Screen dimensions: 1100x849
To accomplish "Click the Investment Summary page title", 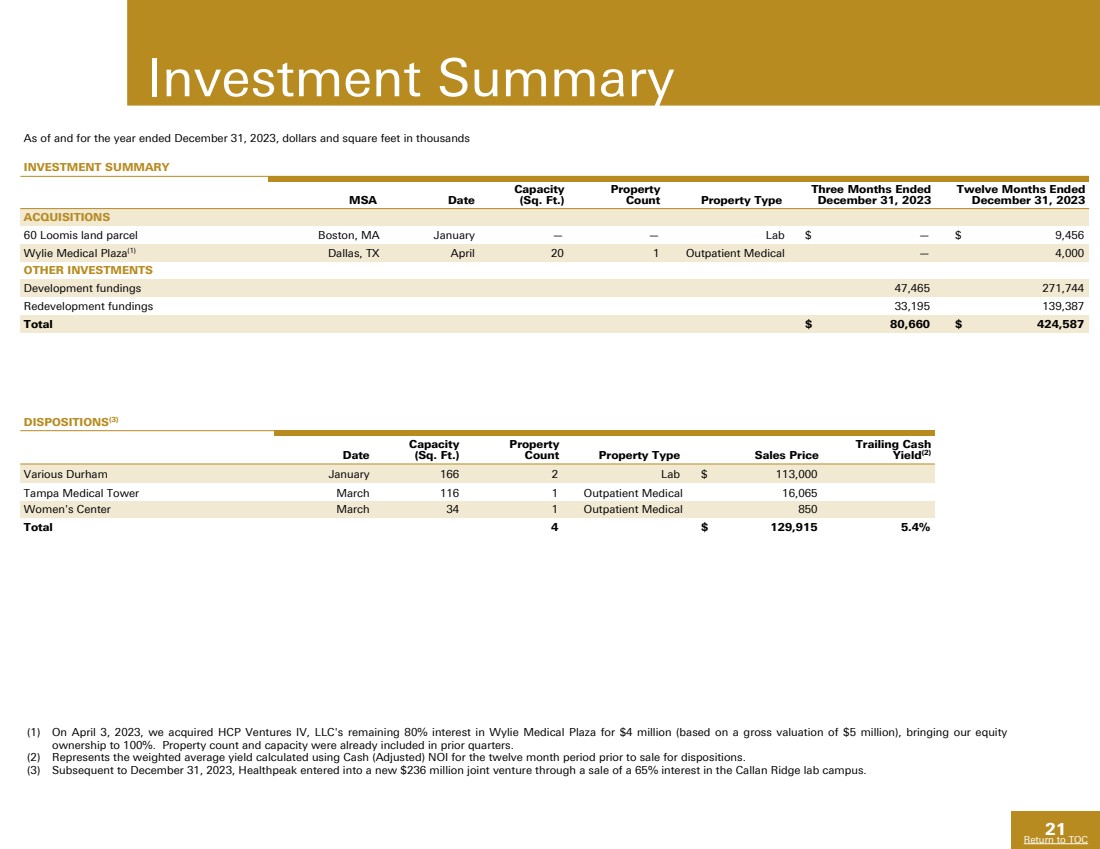I will (410, 80).
